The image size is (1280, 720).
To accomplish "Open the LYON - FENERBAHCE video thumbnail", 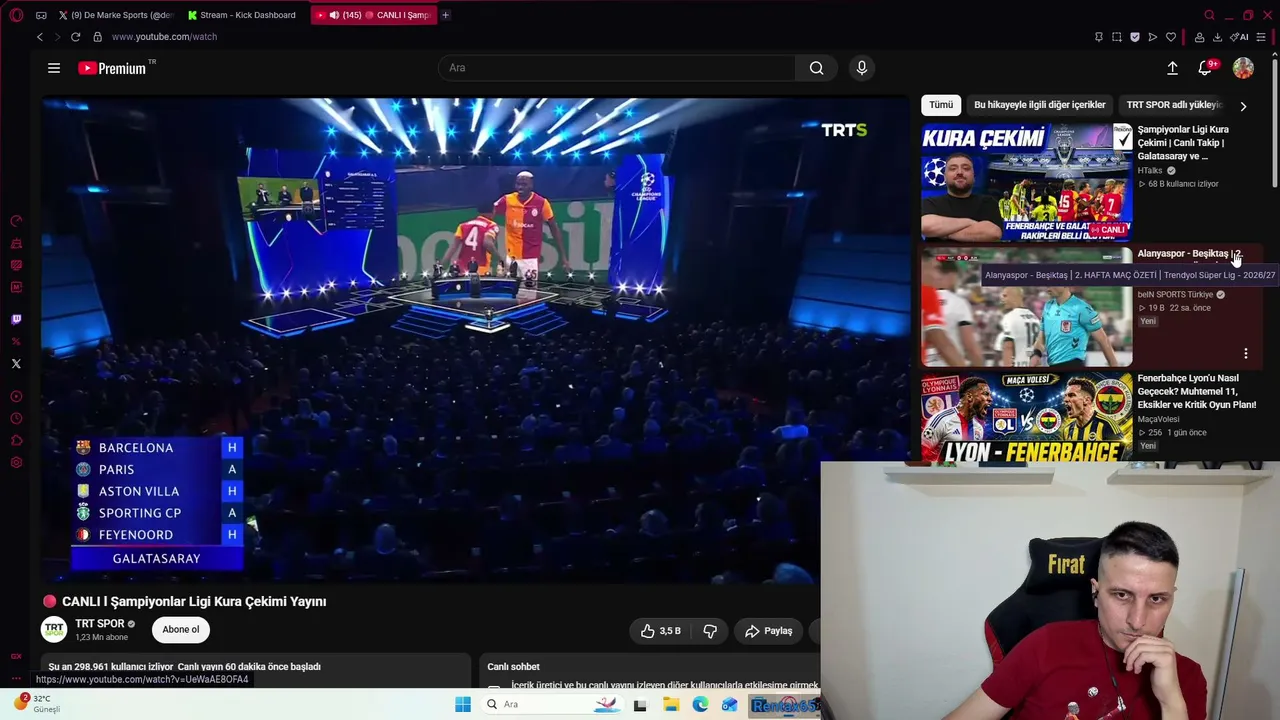I will [1027, 418].
